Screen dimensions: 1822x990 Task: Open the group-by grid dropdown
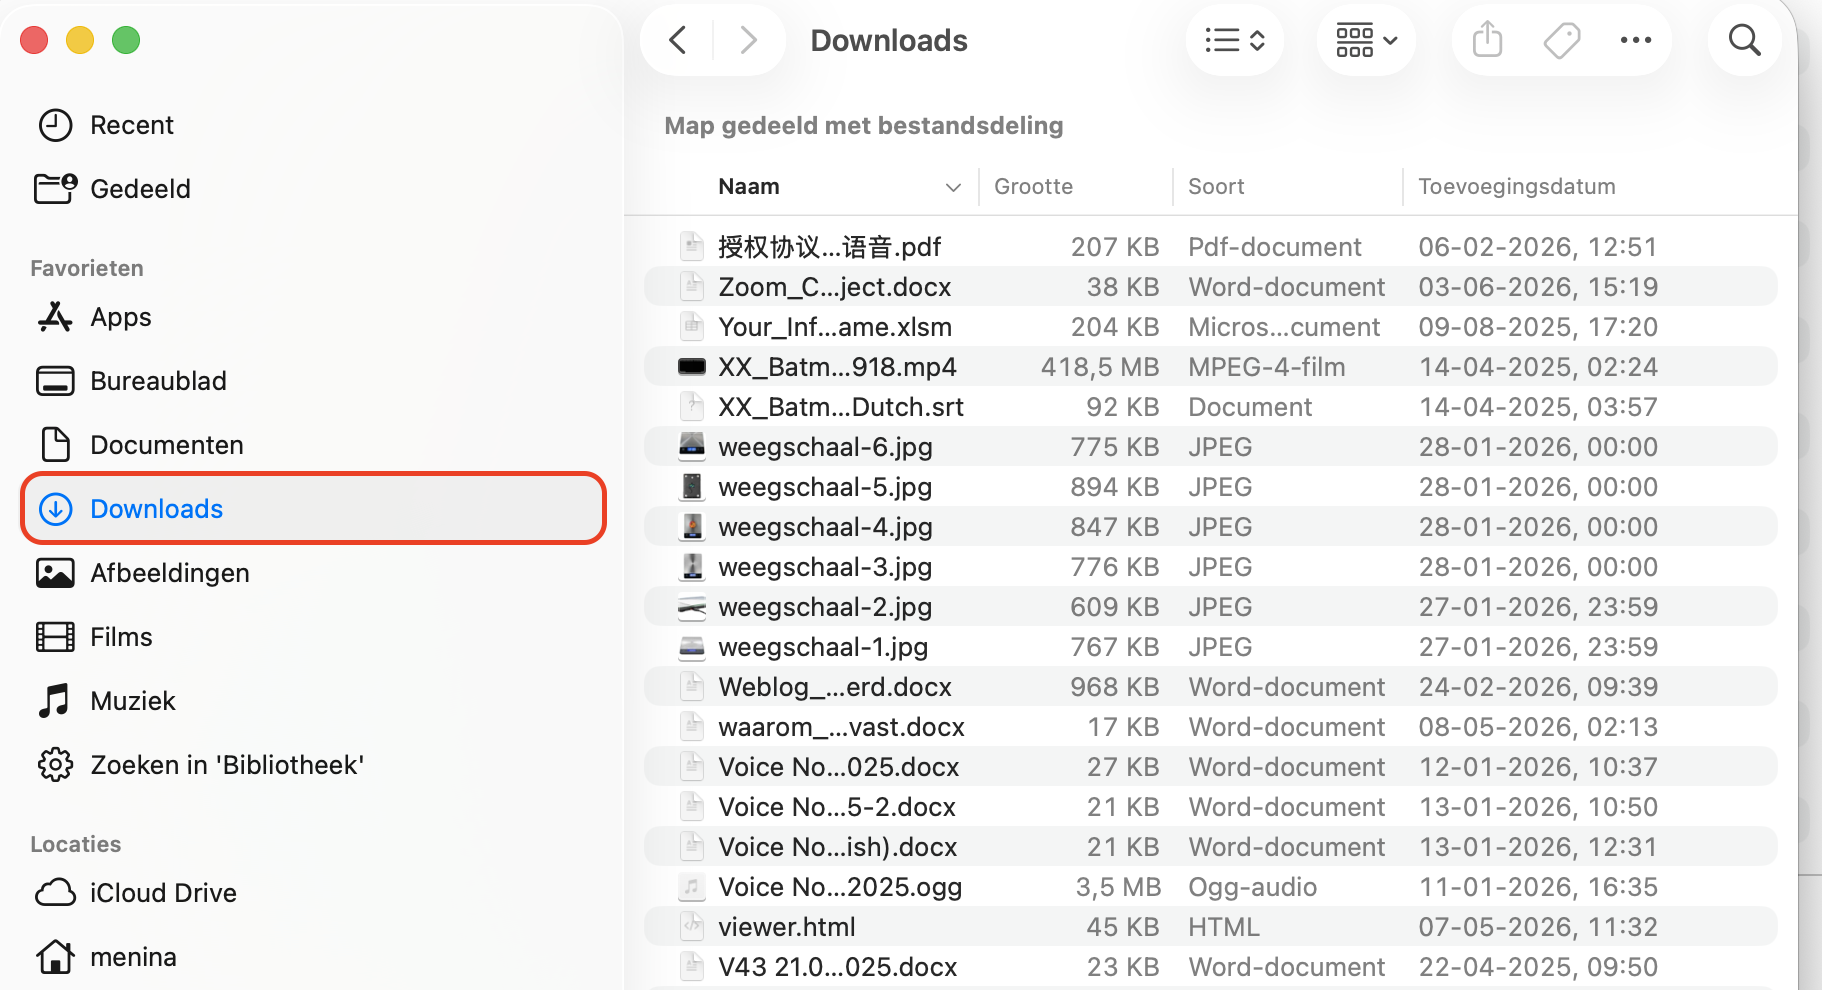point(1366,40)
